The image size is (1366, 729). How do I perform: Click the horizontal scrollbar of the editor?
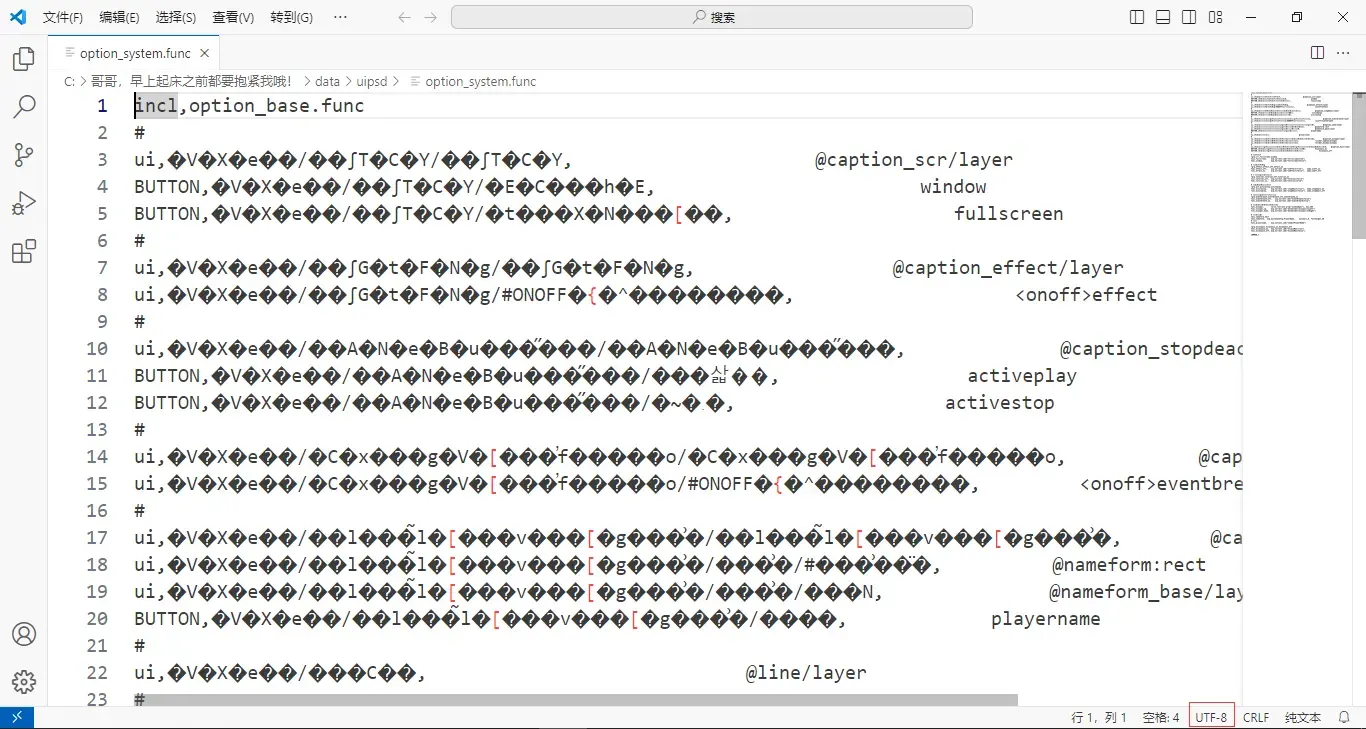(x=576, y=700)
